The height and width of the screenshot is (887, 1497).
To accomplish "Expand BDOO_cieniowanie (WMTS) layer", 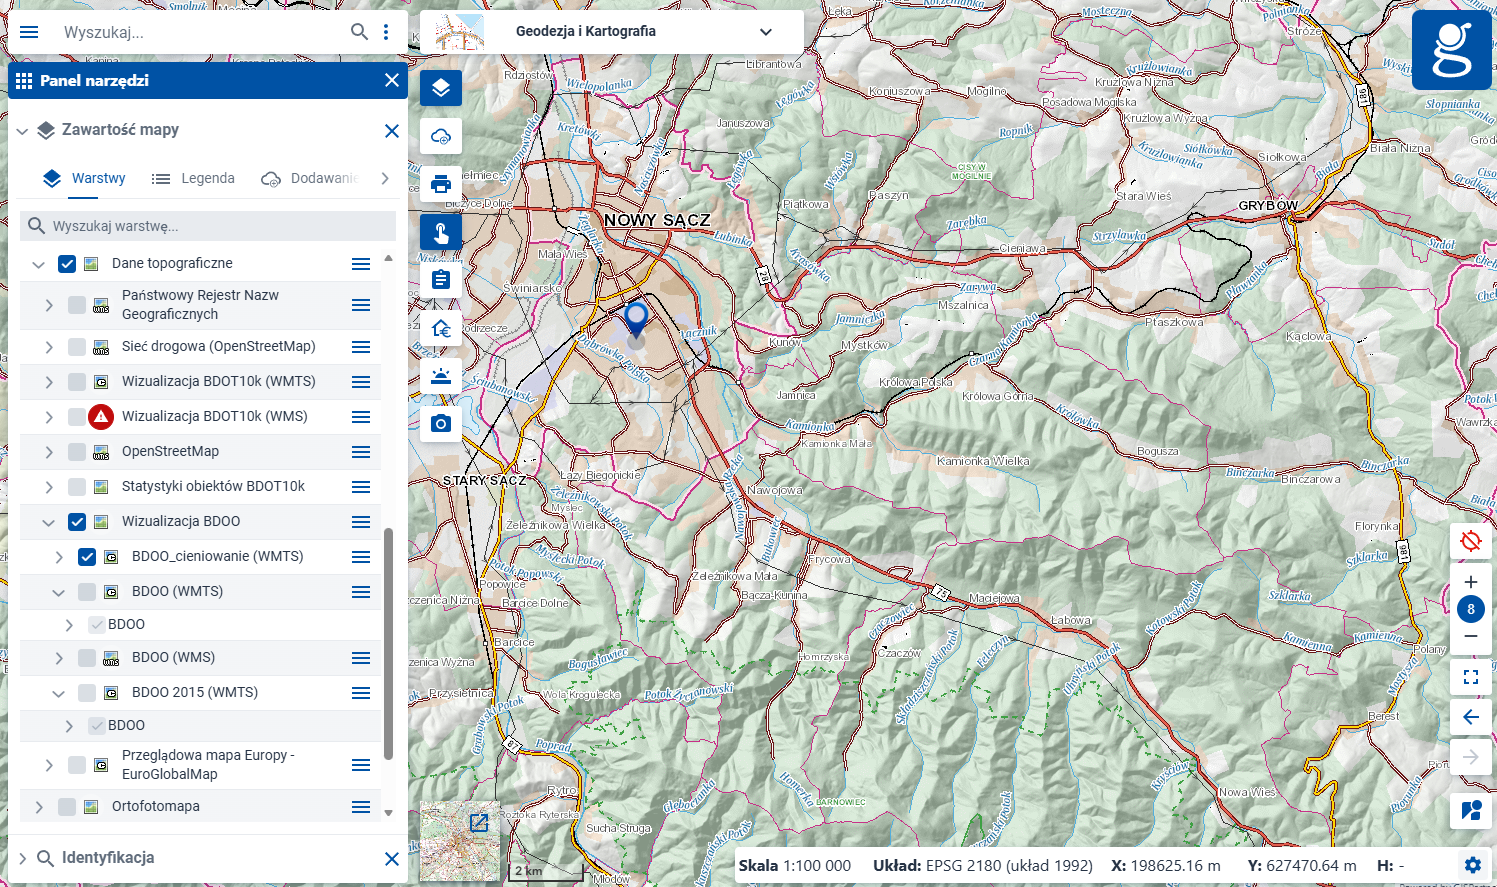I will [x=59, y=557].
